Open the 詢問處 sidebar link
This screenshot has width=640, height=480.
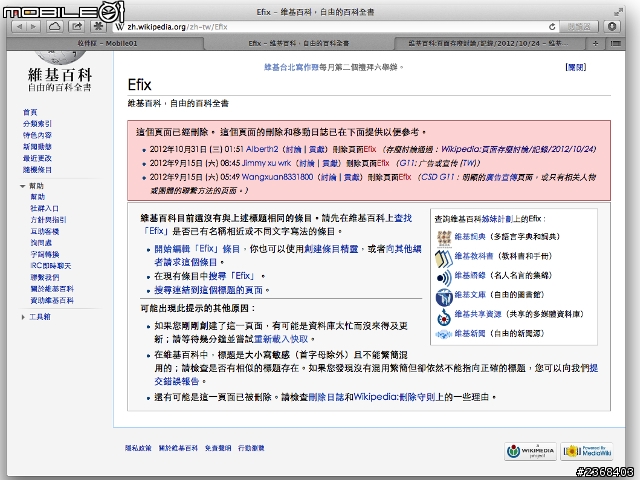click(41, 242)
